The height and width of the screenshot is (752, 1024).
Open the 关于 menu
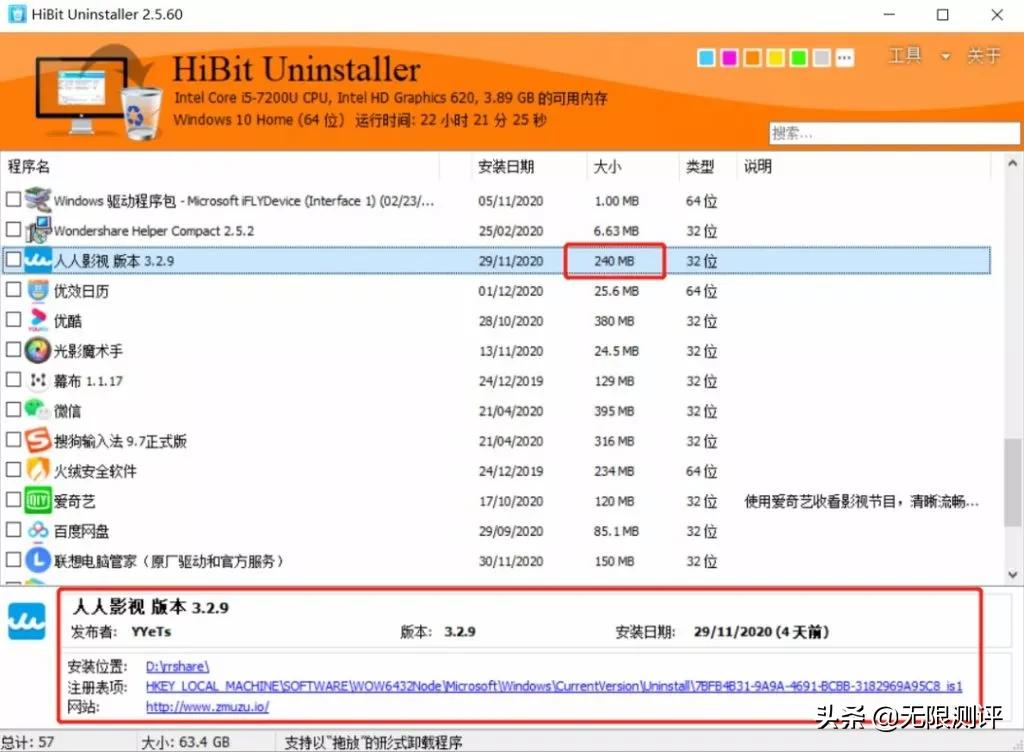984,55
